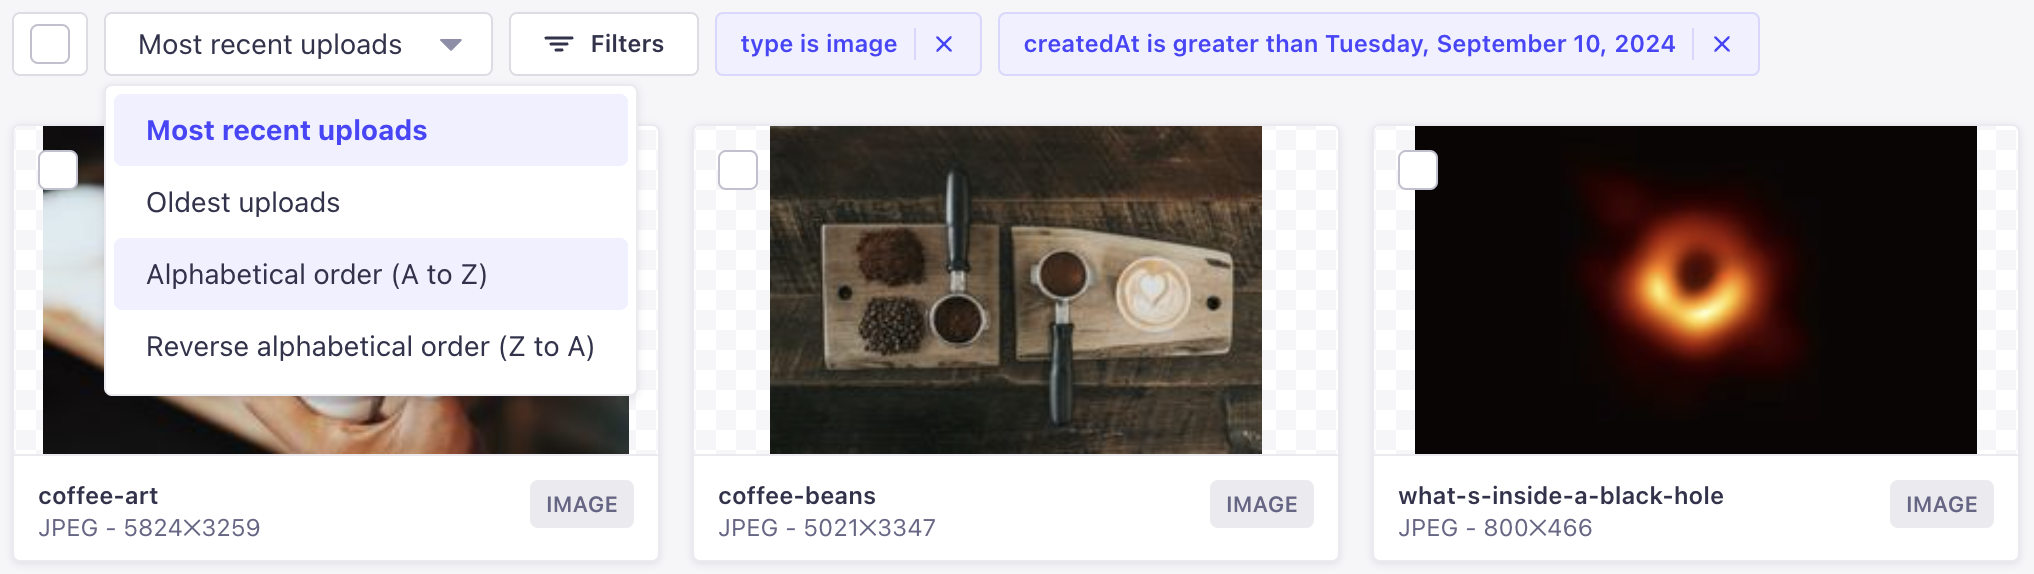2034x574 pixels.
Task: Select the coffee-art asset checkbox
Action: [x=58, y=170]
